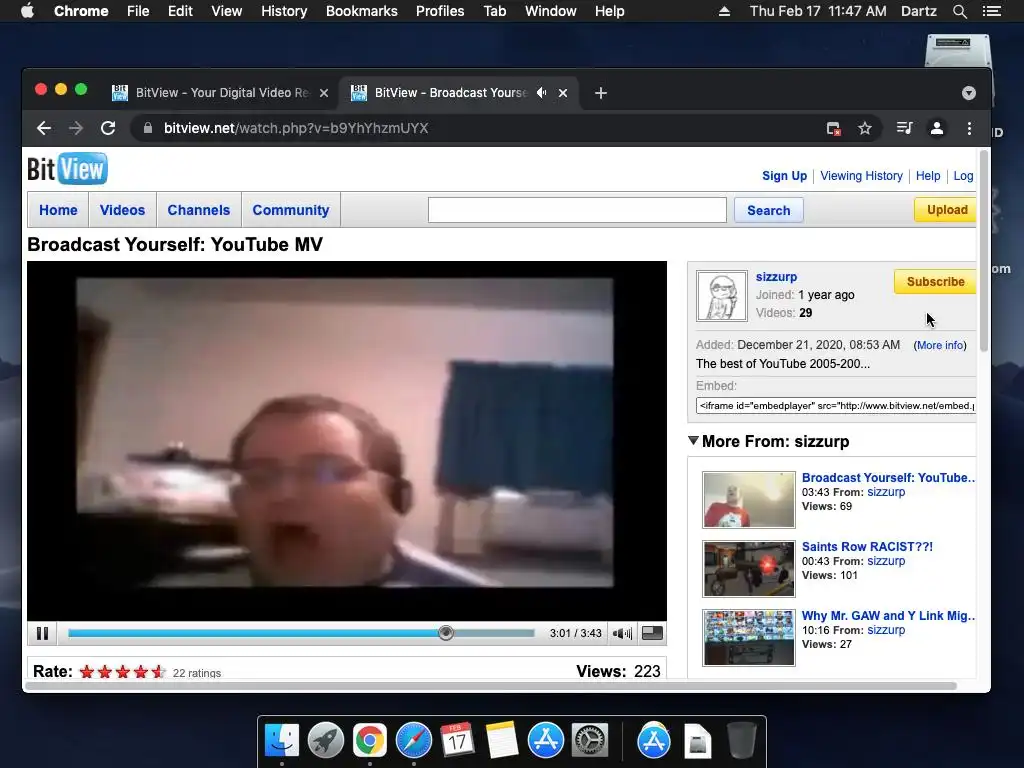Switch to the BitView - Your Digital Video tab
Viewport: 1024px width, 768px height.
(222, 93)
